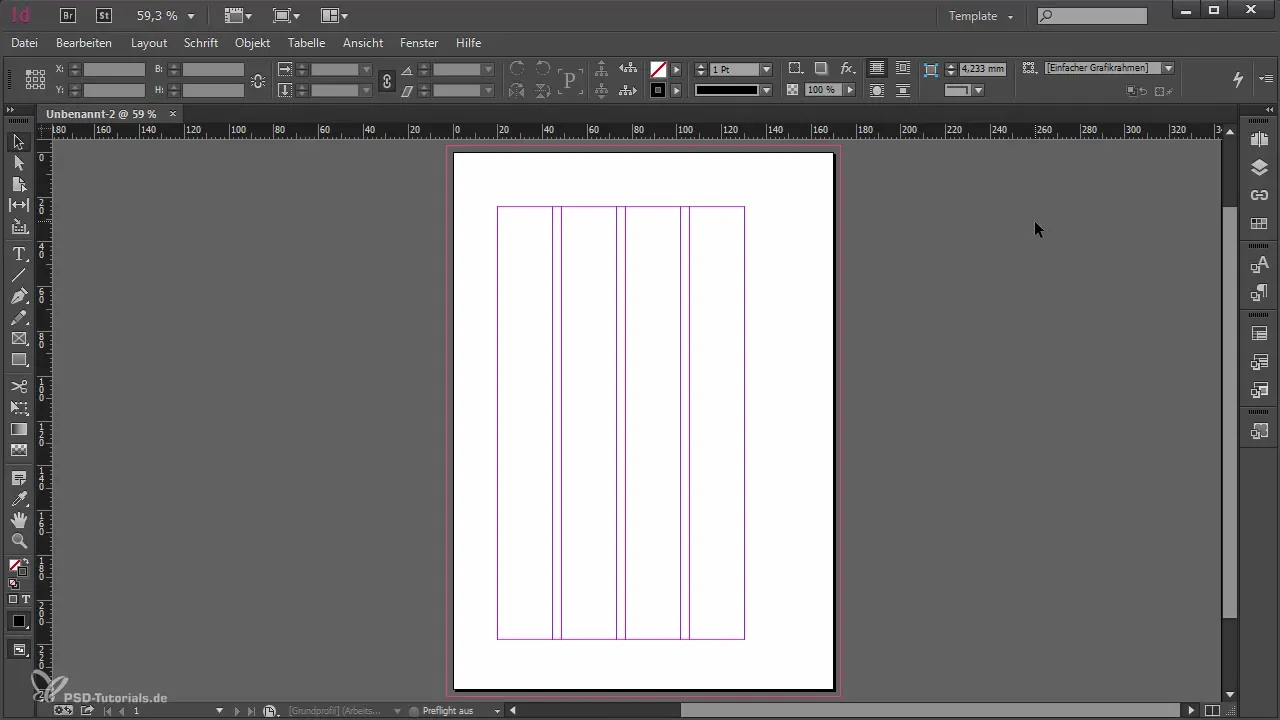Viewport: 1280px width, 720px height.
Task: Open the Objekt menu
Action: pyautogui.click(x=253, y=43)
